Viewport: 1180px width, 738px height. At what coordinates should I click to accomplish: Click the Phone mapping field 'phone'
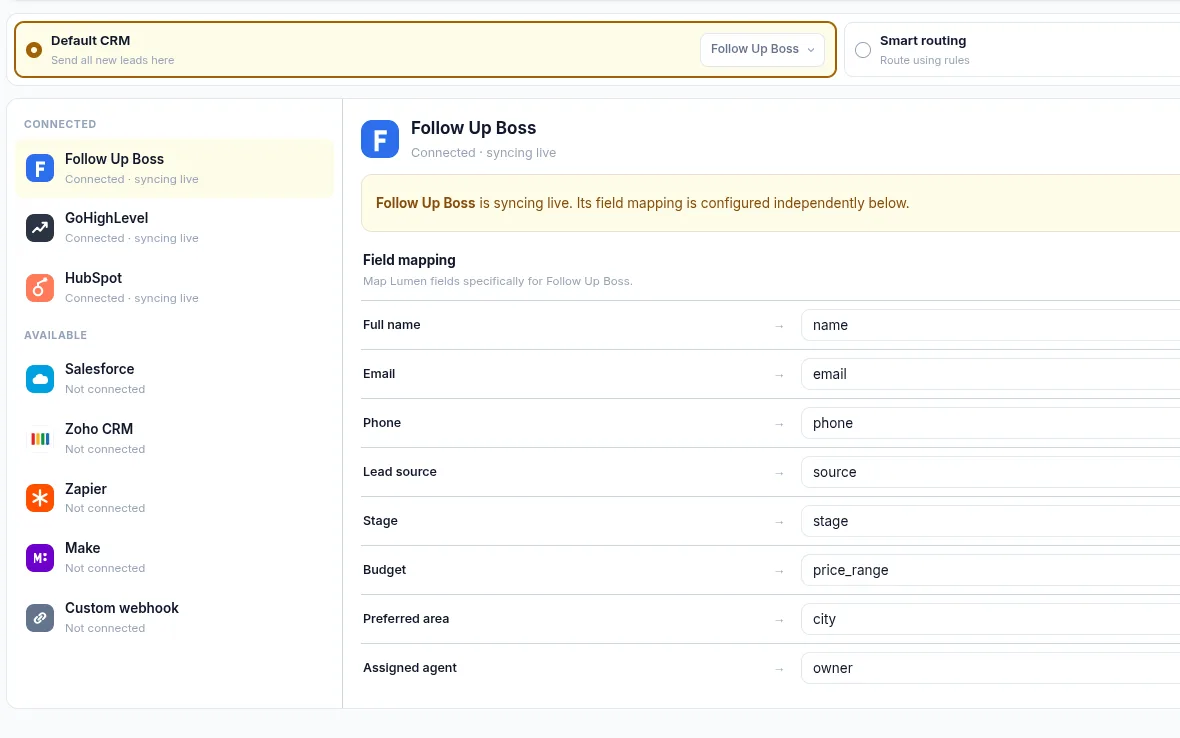(990, 423)
